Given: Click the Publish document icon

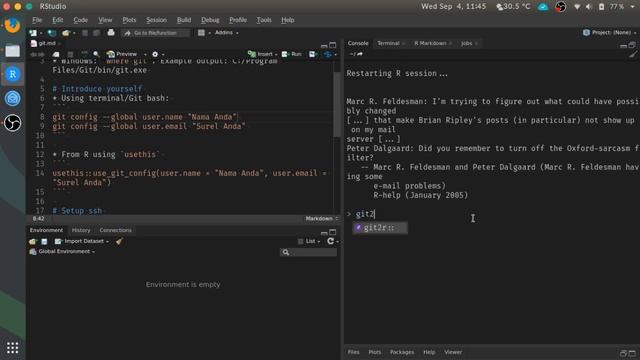Looking at the screenshot, I should coord(328,54).
